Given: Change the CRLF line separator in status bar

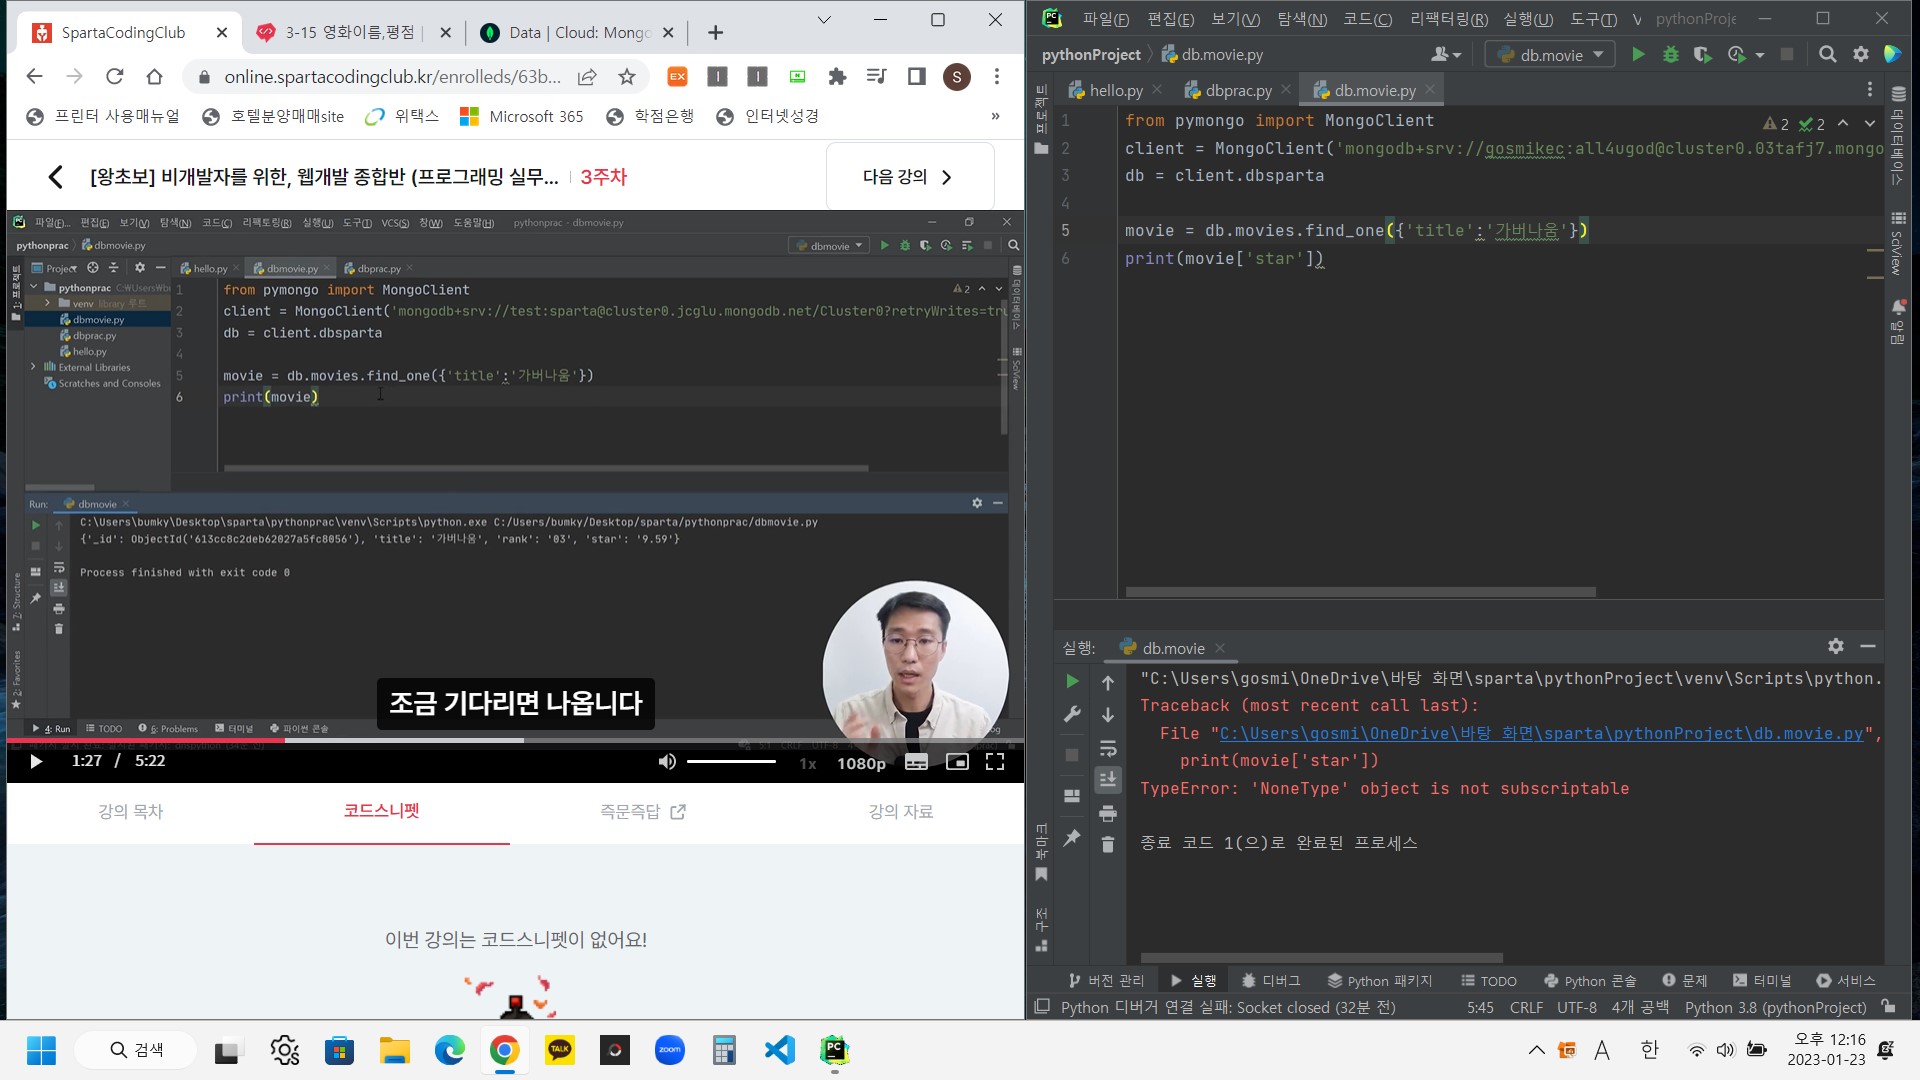Looking at the screenshot, I should coord(1526,1007).
